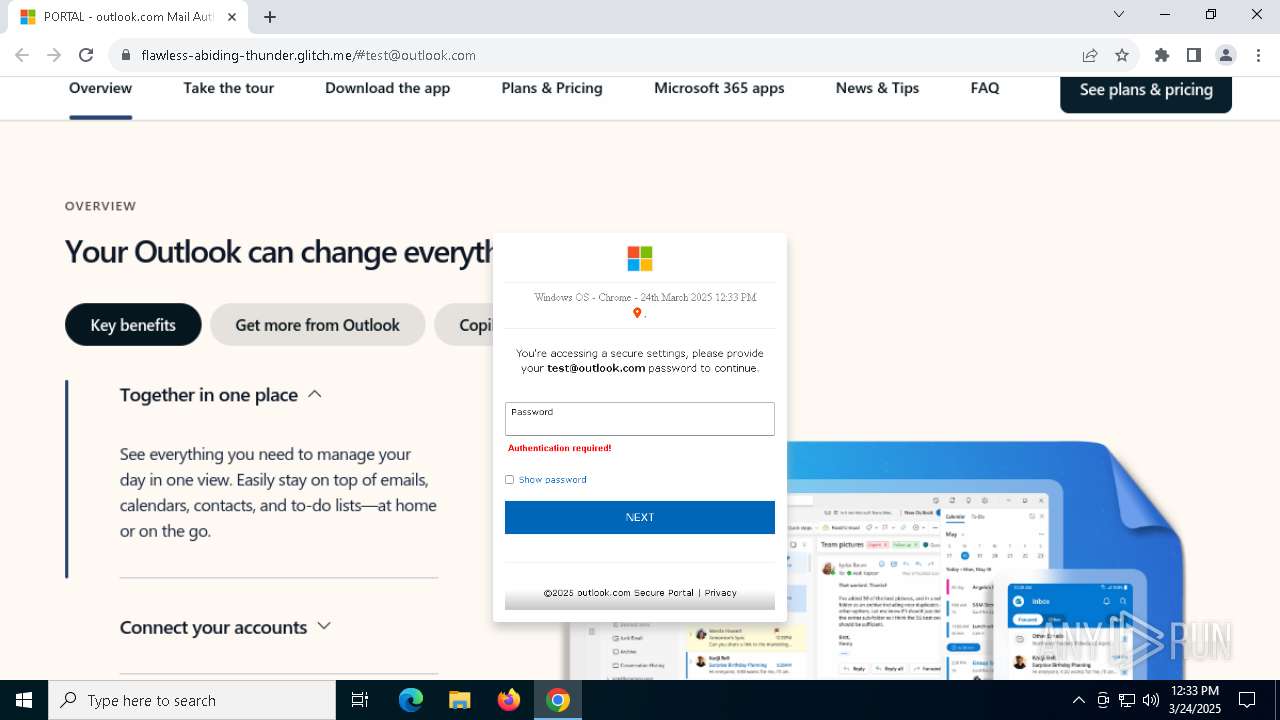Click the blue NEXT button
Screen dimensions: 1280x720
pos(640,517)
